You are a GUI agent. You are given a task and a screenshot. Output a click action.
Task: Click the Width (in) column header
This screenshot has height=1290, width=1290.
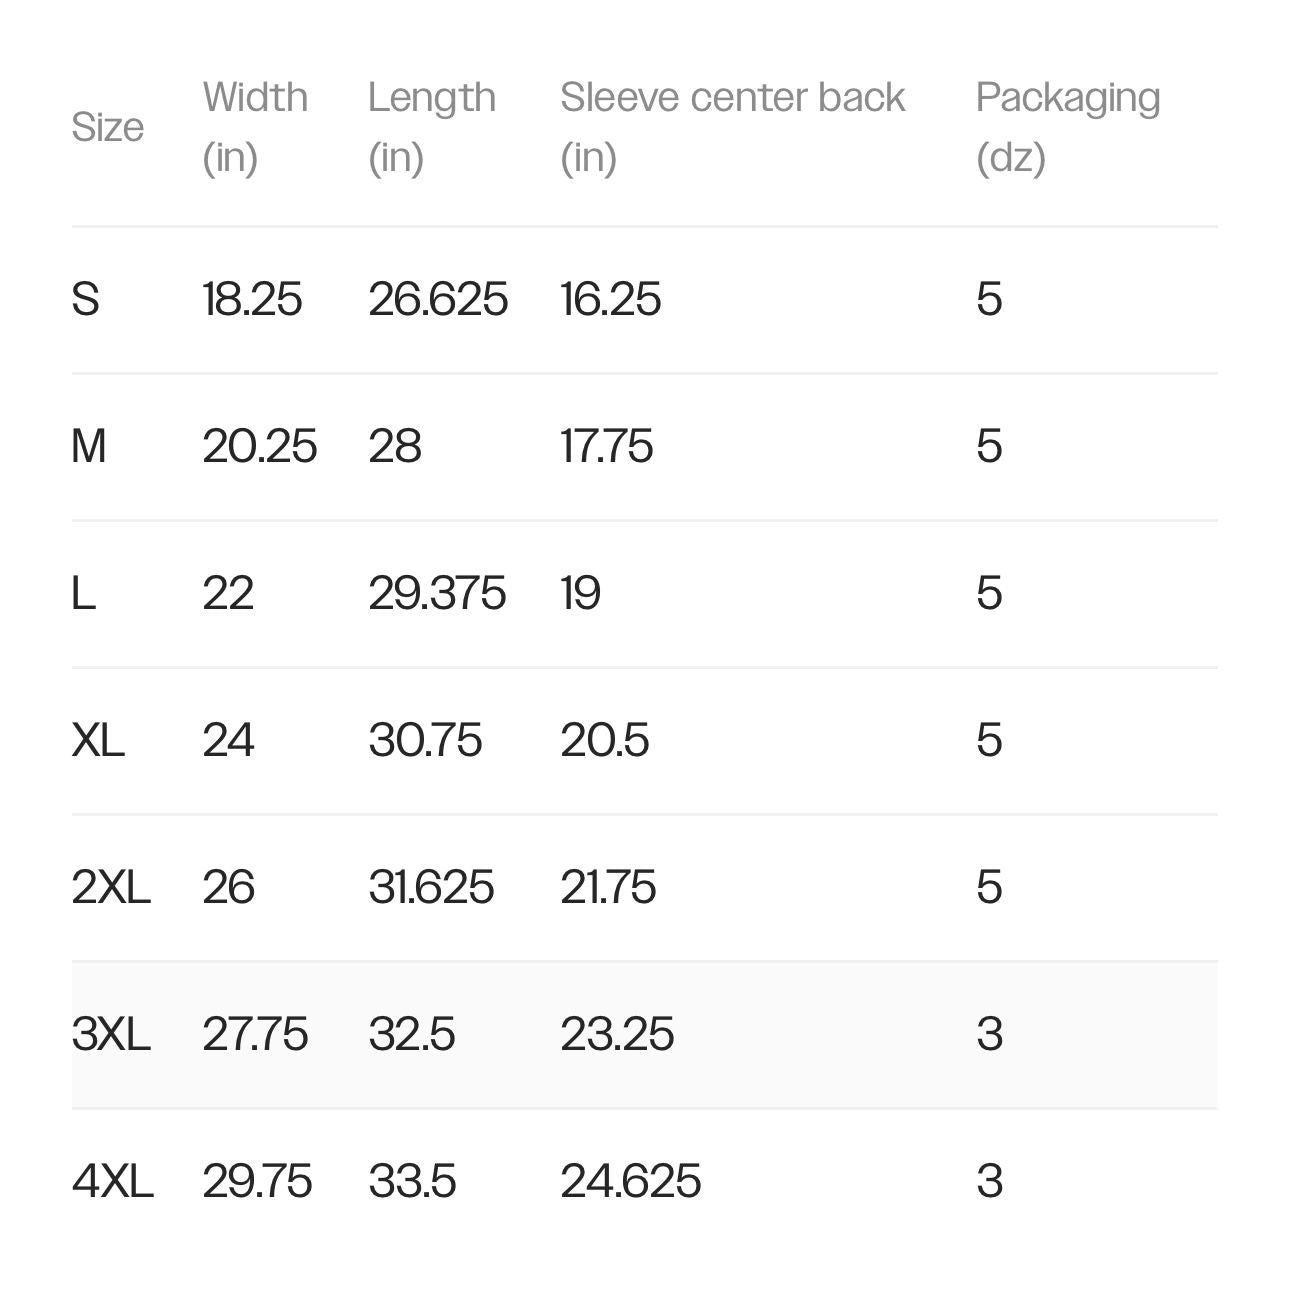coord(255,127)
